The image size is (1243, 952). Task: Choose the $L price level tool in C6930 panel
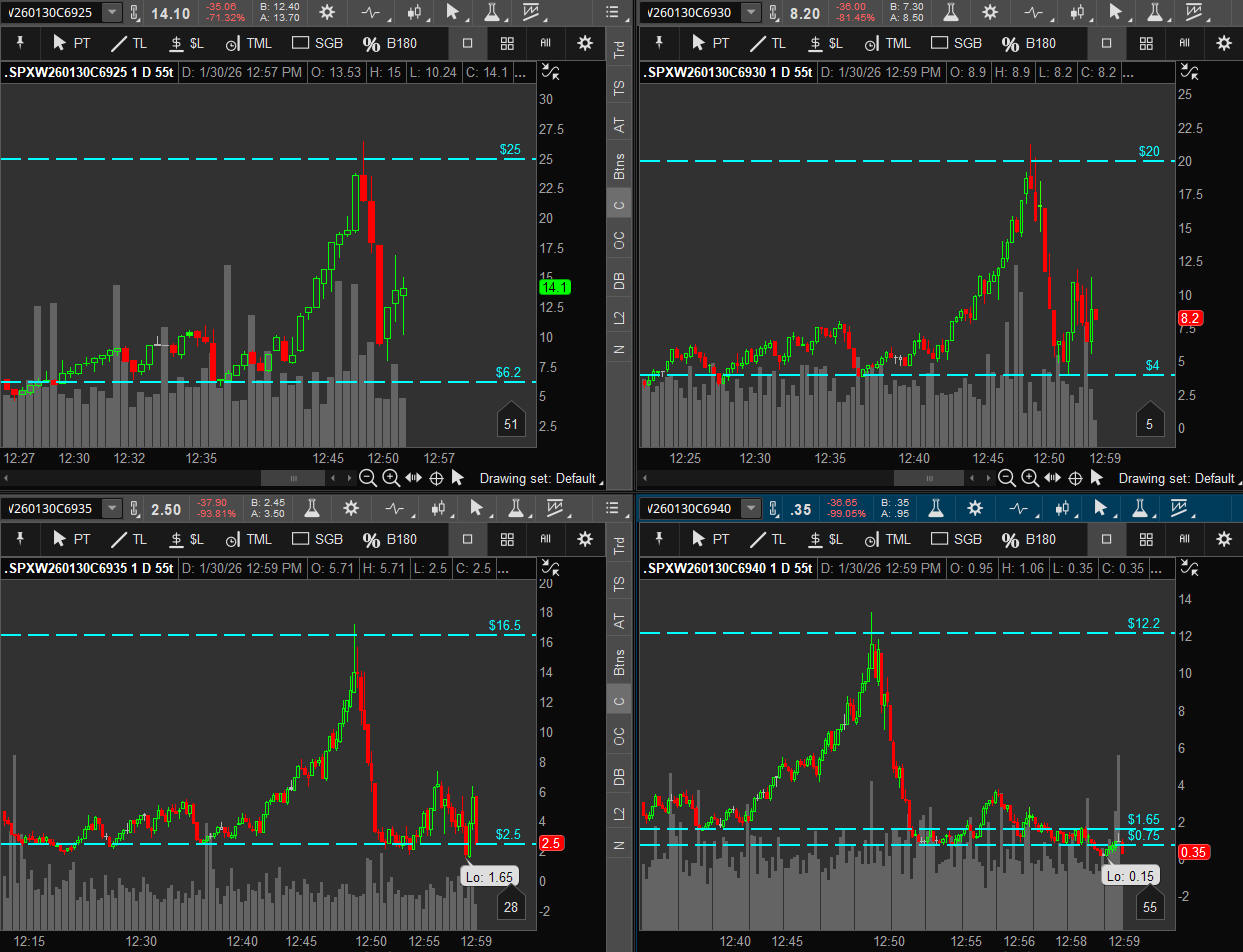click(822, 44)
